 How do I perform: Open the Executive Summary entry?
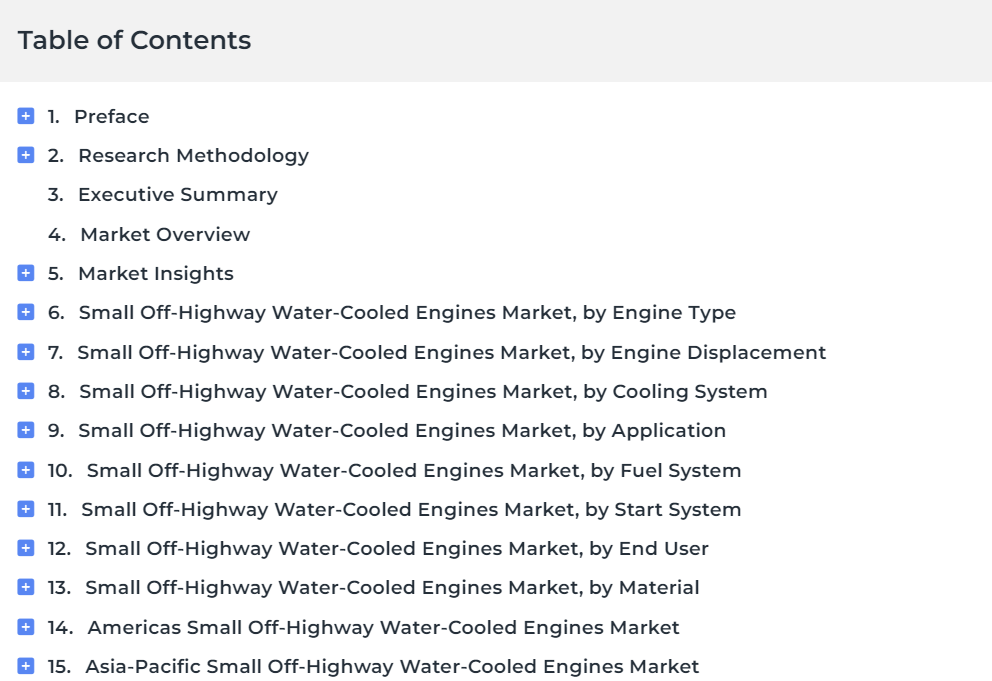coord(178,195)
